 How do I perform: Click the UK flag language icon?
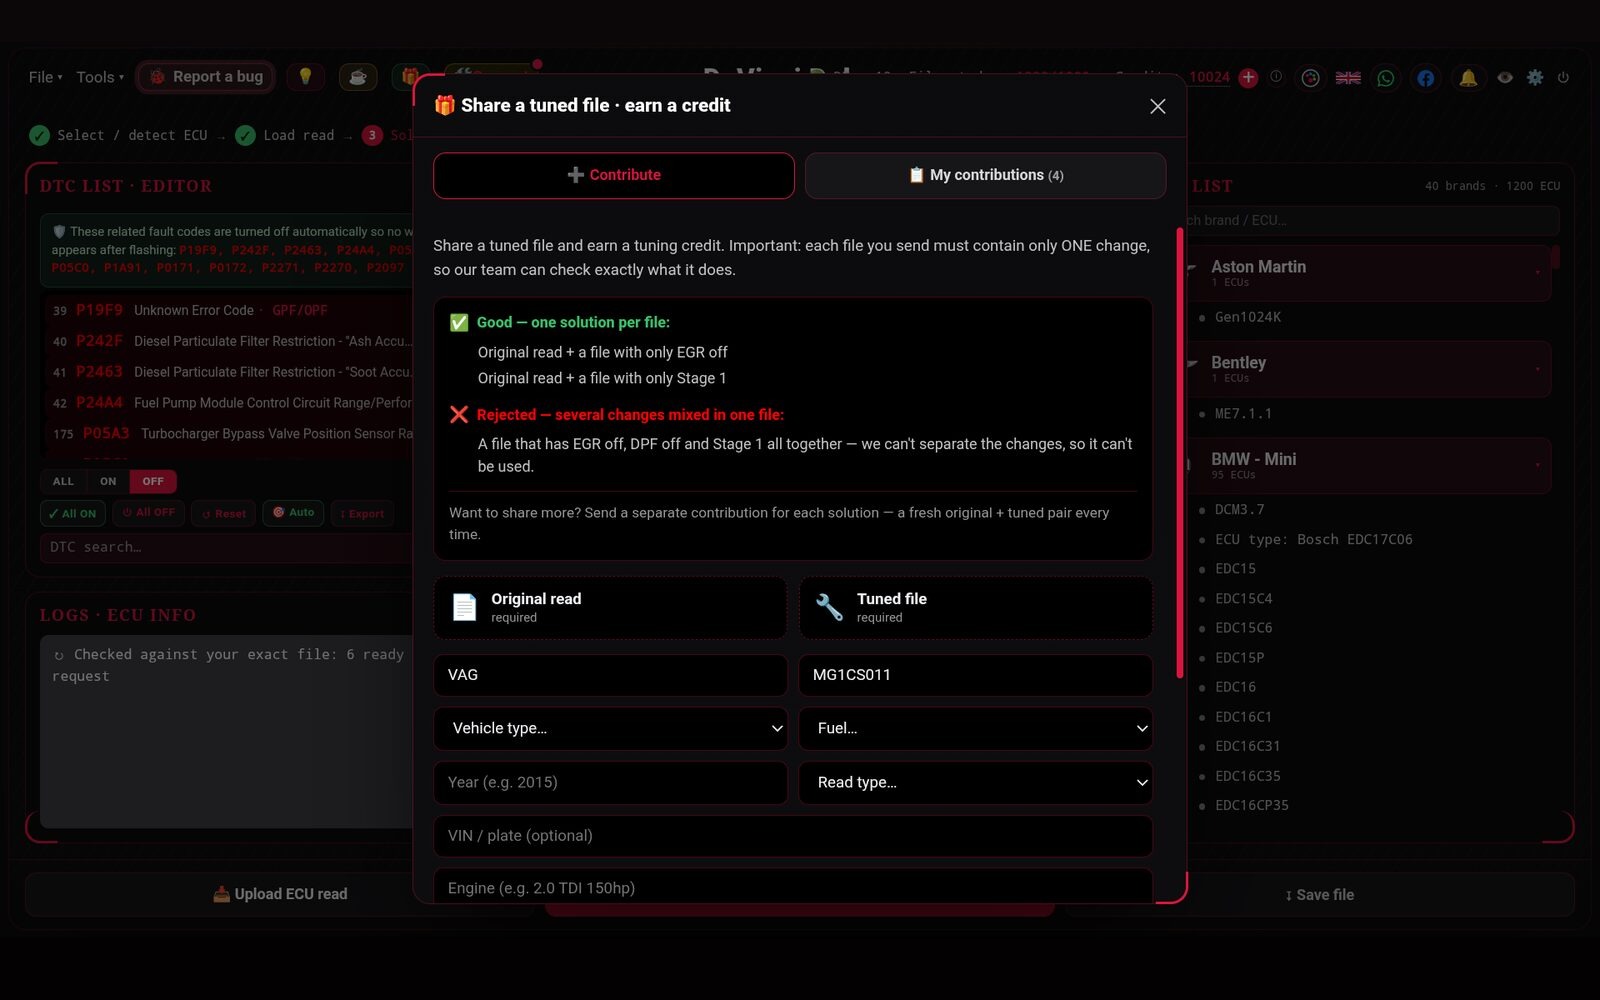point(1348,77)
